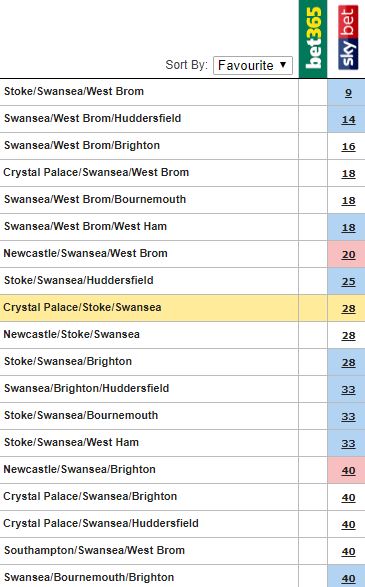Click the Swansea/West Brom/Bournemouth selection name
The width and height of the screenshot is (365, 587).
[95, 199]
